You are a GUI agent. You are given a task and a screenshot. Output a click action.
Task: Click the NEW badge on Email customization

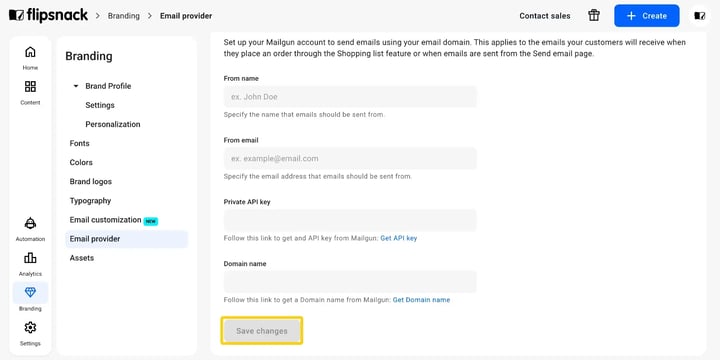pyautogui.click(x=151, y=221)
